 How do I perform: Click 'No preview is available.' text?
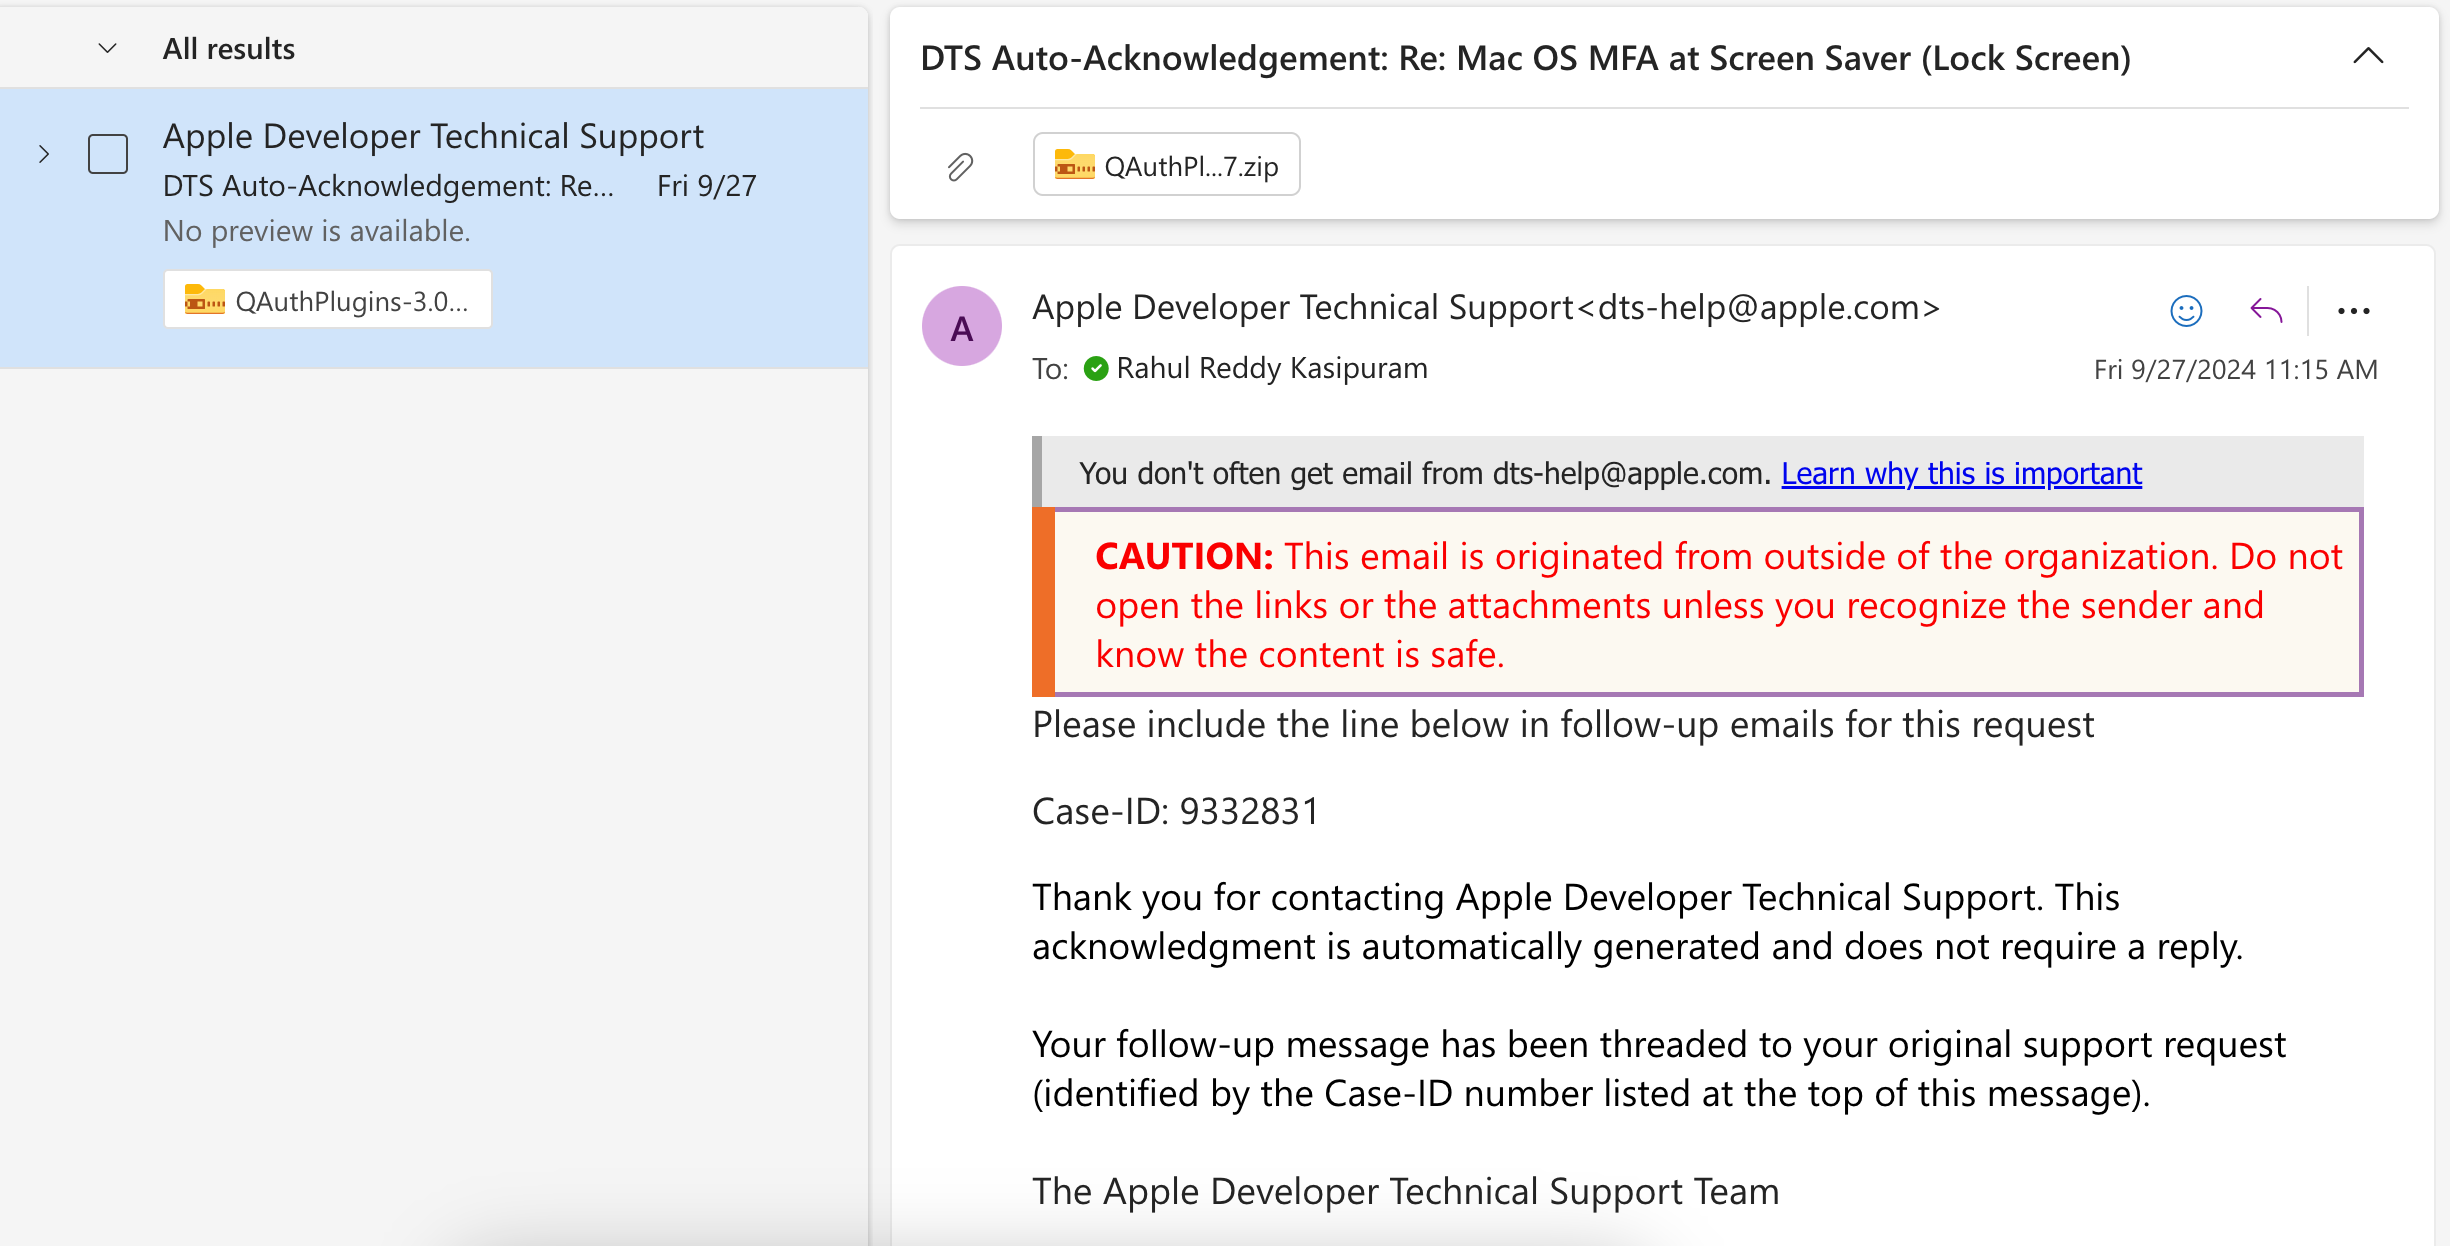pyautogui.click(x=317, y=231)
